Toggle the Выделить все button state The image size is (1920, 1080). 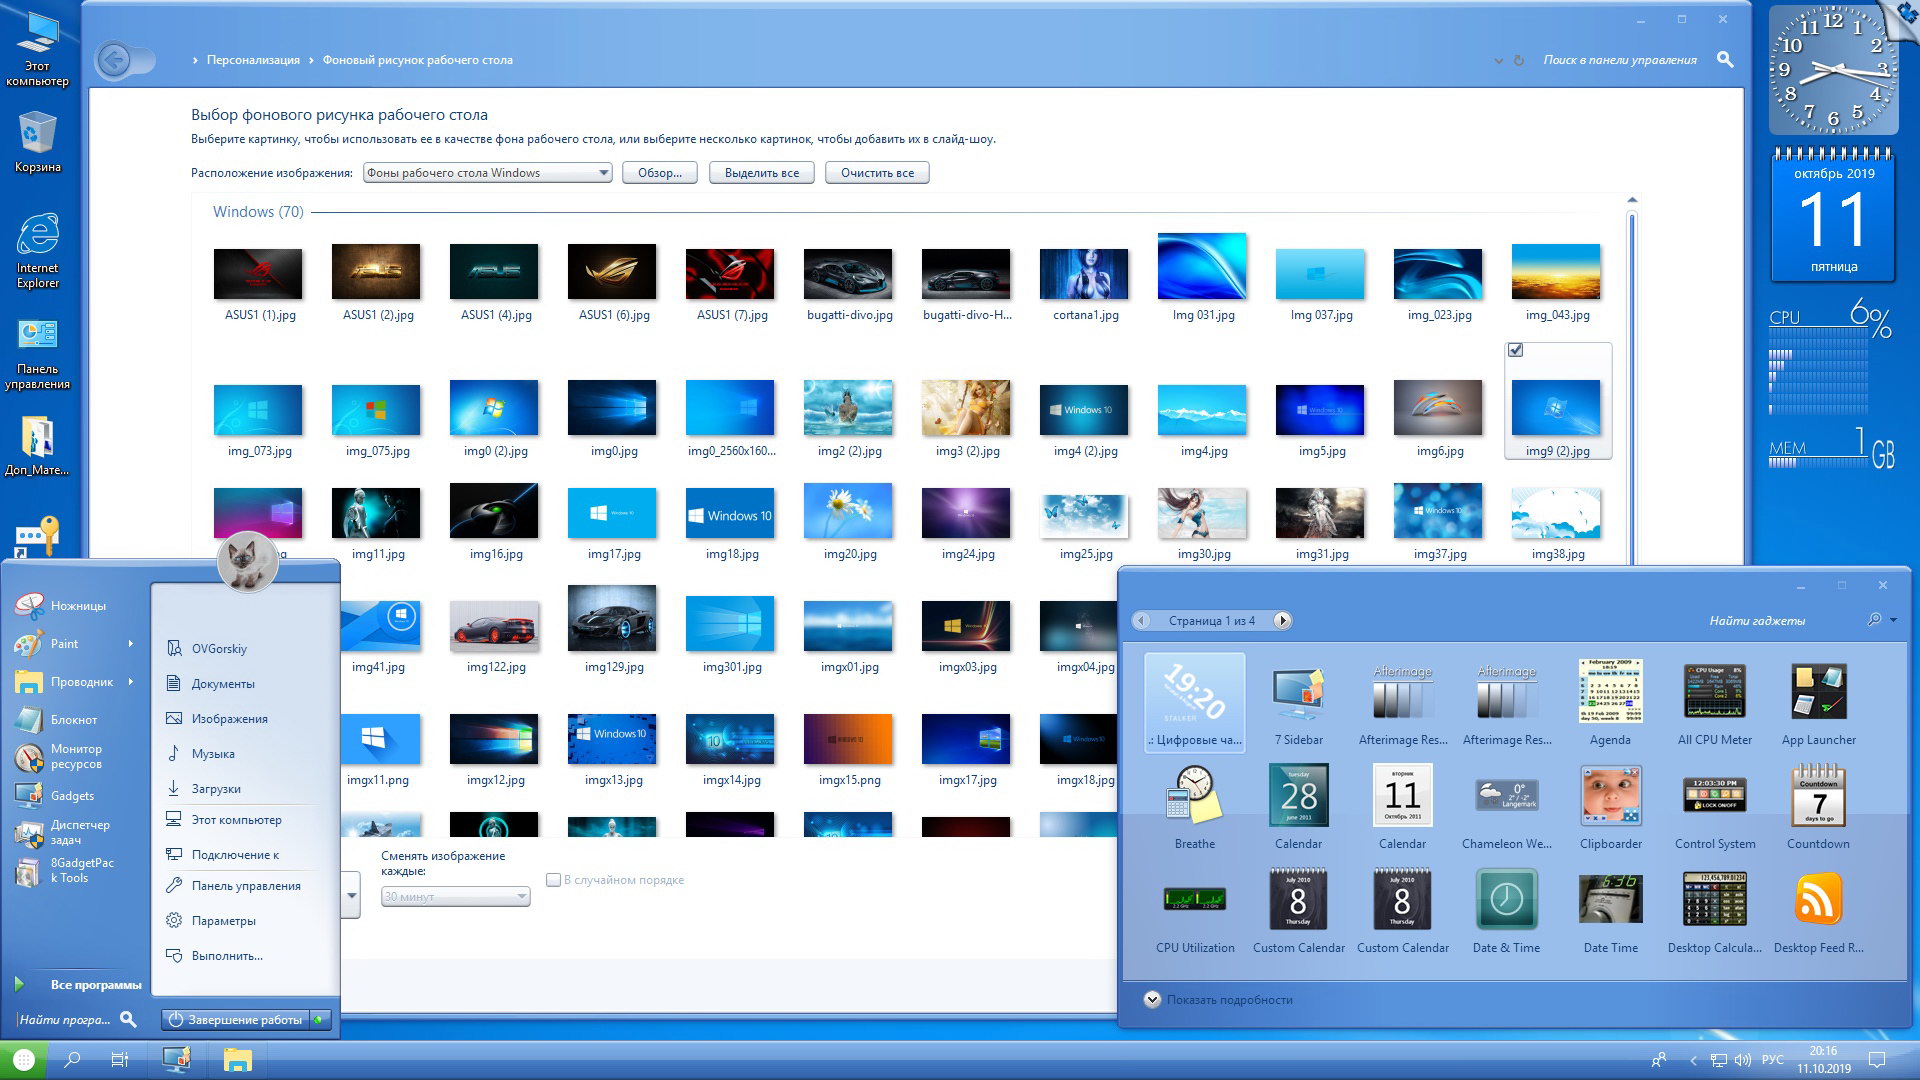761,175
